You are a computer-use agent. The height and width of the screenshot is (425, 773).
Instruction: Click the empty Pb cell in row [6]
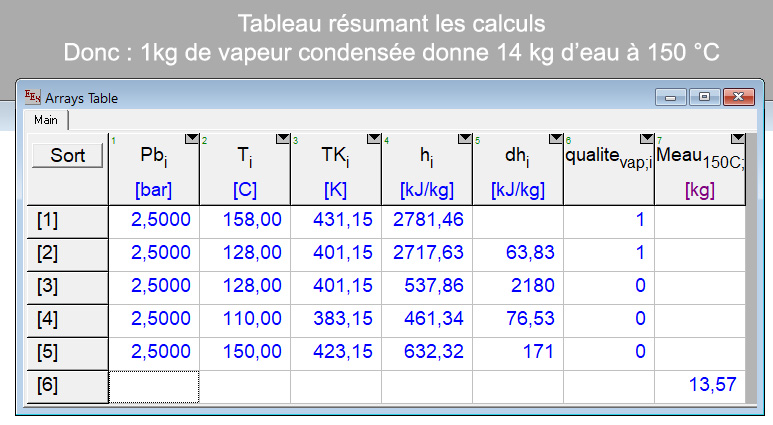tap(154, 387)
